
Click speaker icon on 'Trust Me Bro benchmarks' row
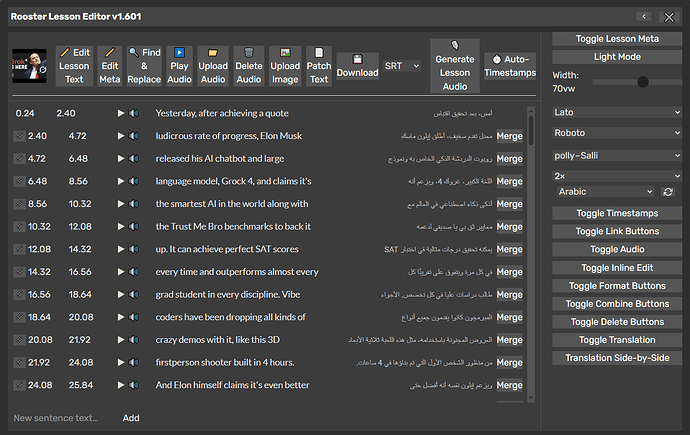click(x=134, y=227)
